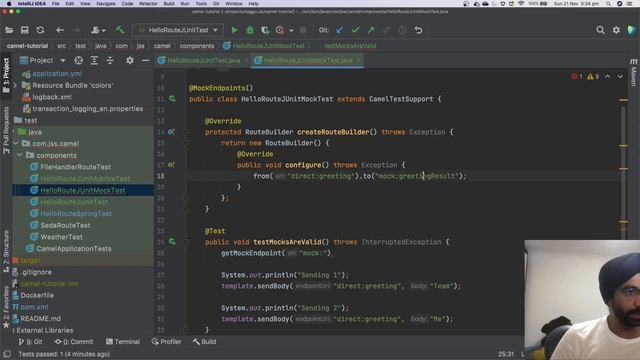Open the 0: Commit tool window
The height and width of the screenshot is (360, 640).
74,342
